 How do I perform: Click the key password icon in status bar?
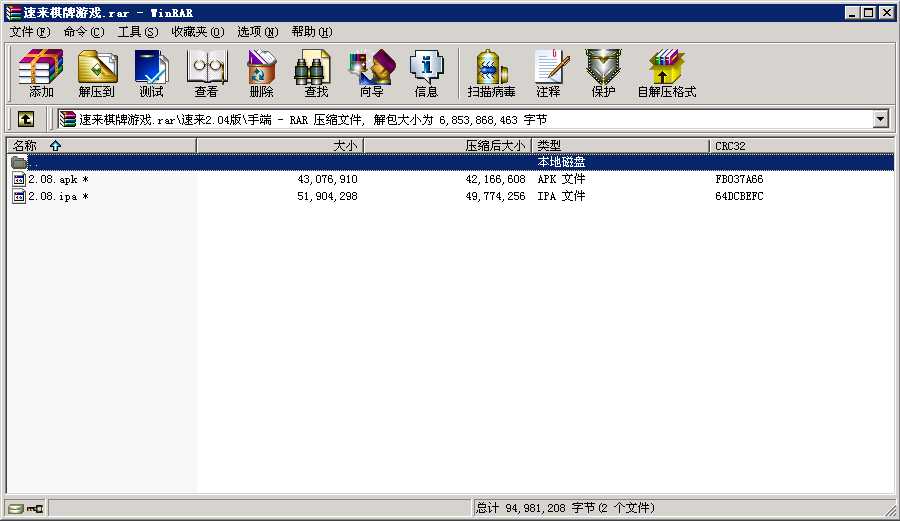[35, 508]
